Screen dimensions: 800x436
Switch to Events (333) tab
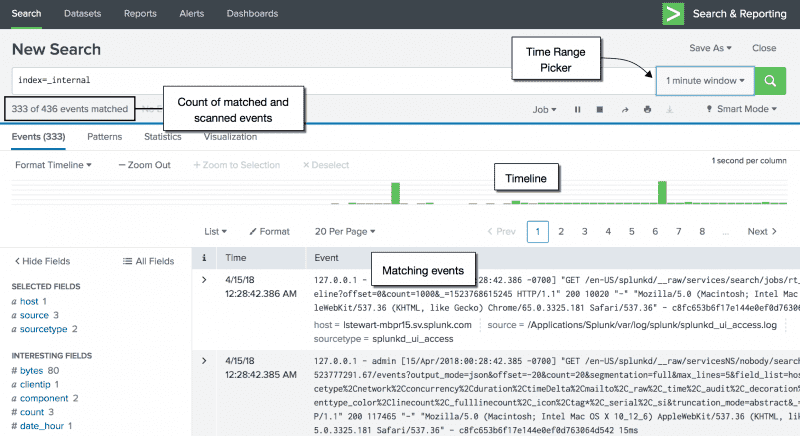38,137
